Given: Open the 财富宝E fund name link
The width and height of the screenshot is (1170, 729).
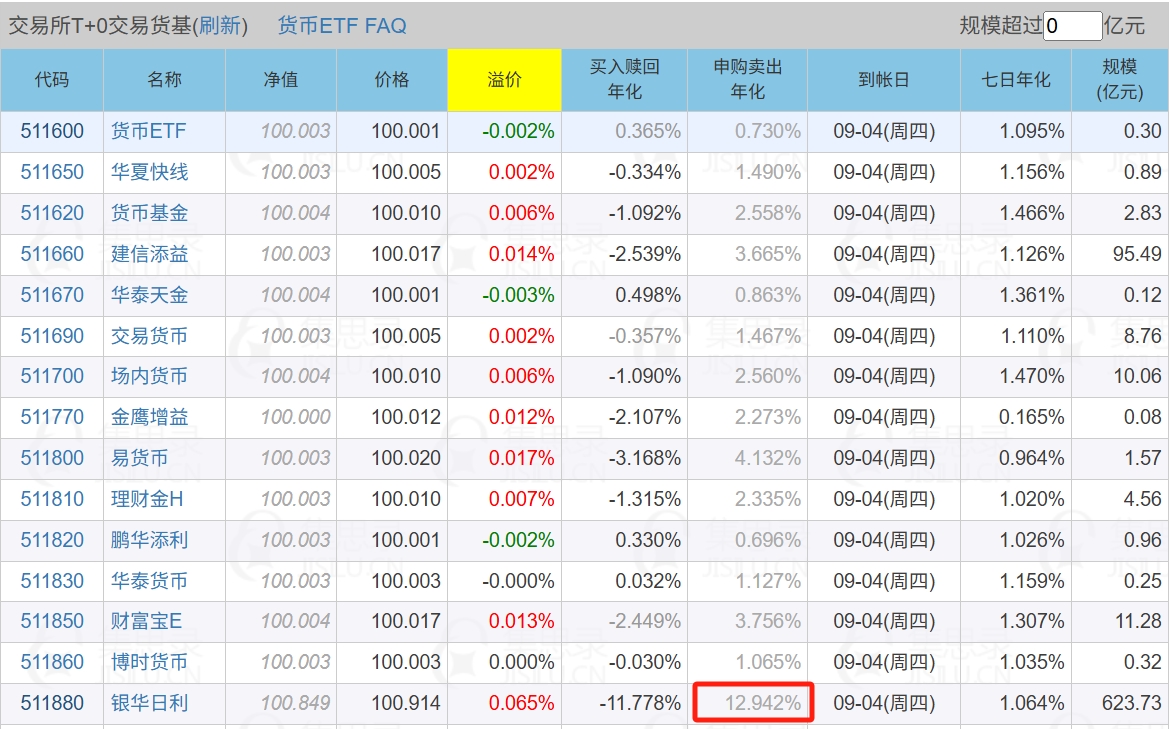Looking at the screenshot, I should click(146, 622).
